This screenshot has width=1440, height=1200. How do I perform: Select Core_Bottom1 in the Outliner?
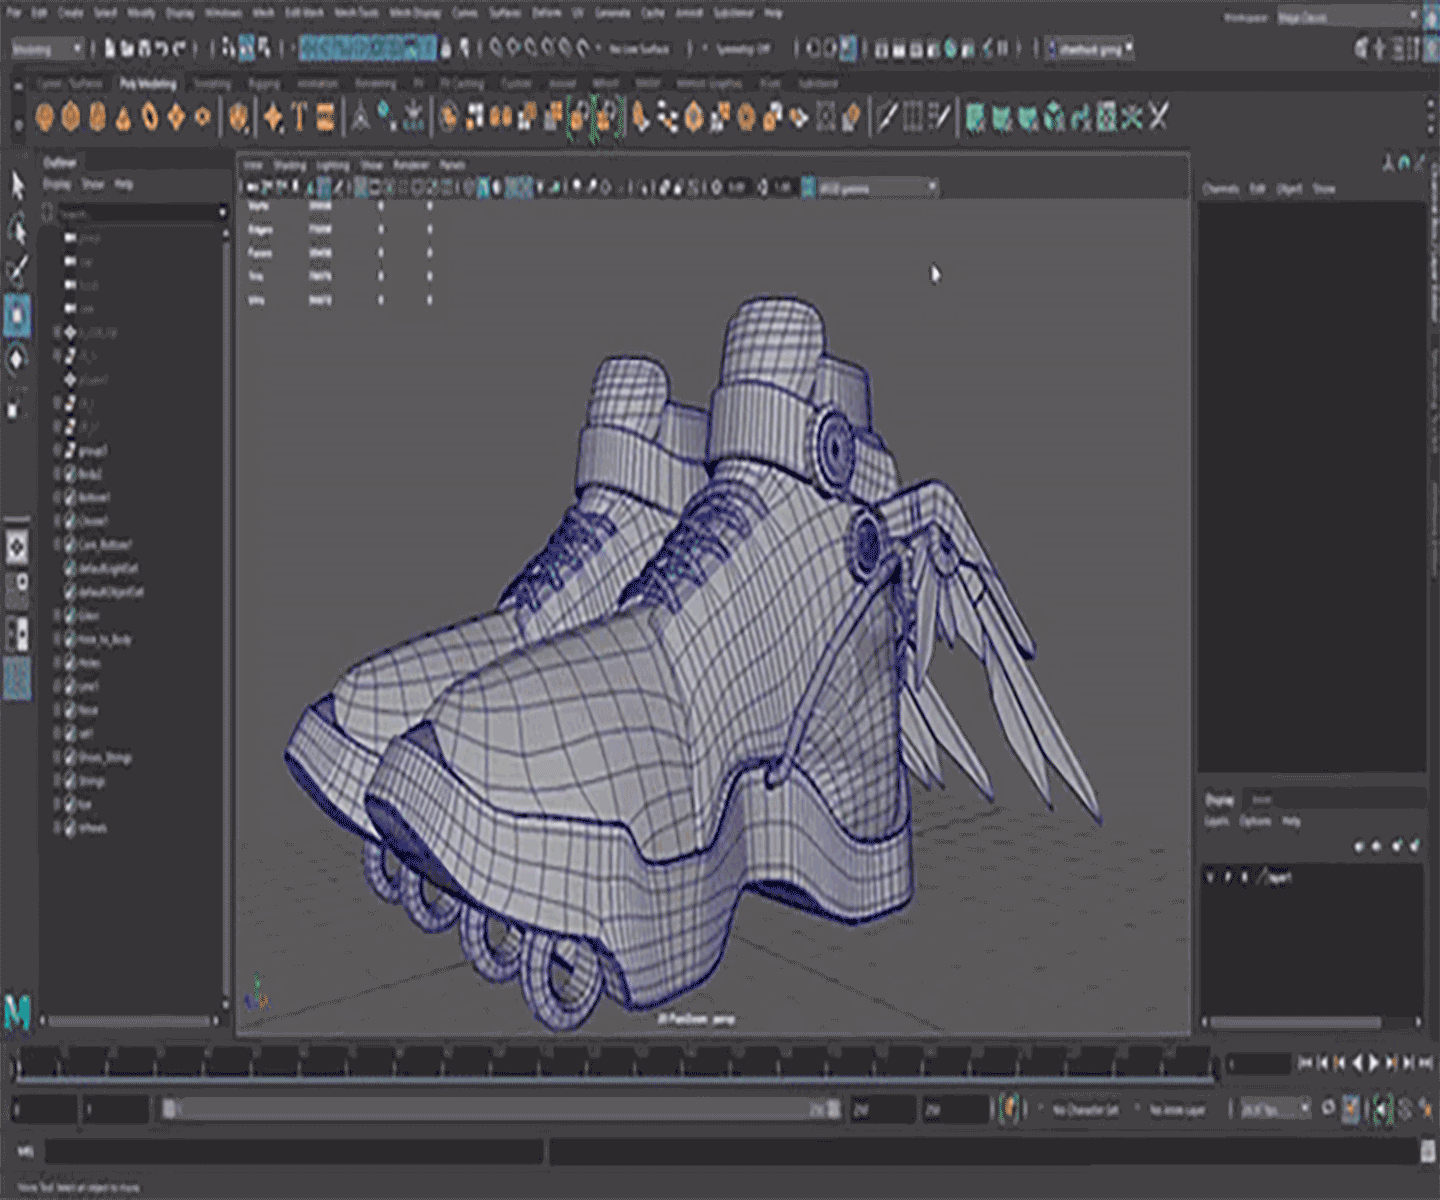pyautogui.click(x=105, y=545)
